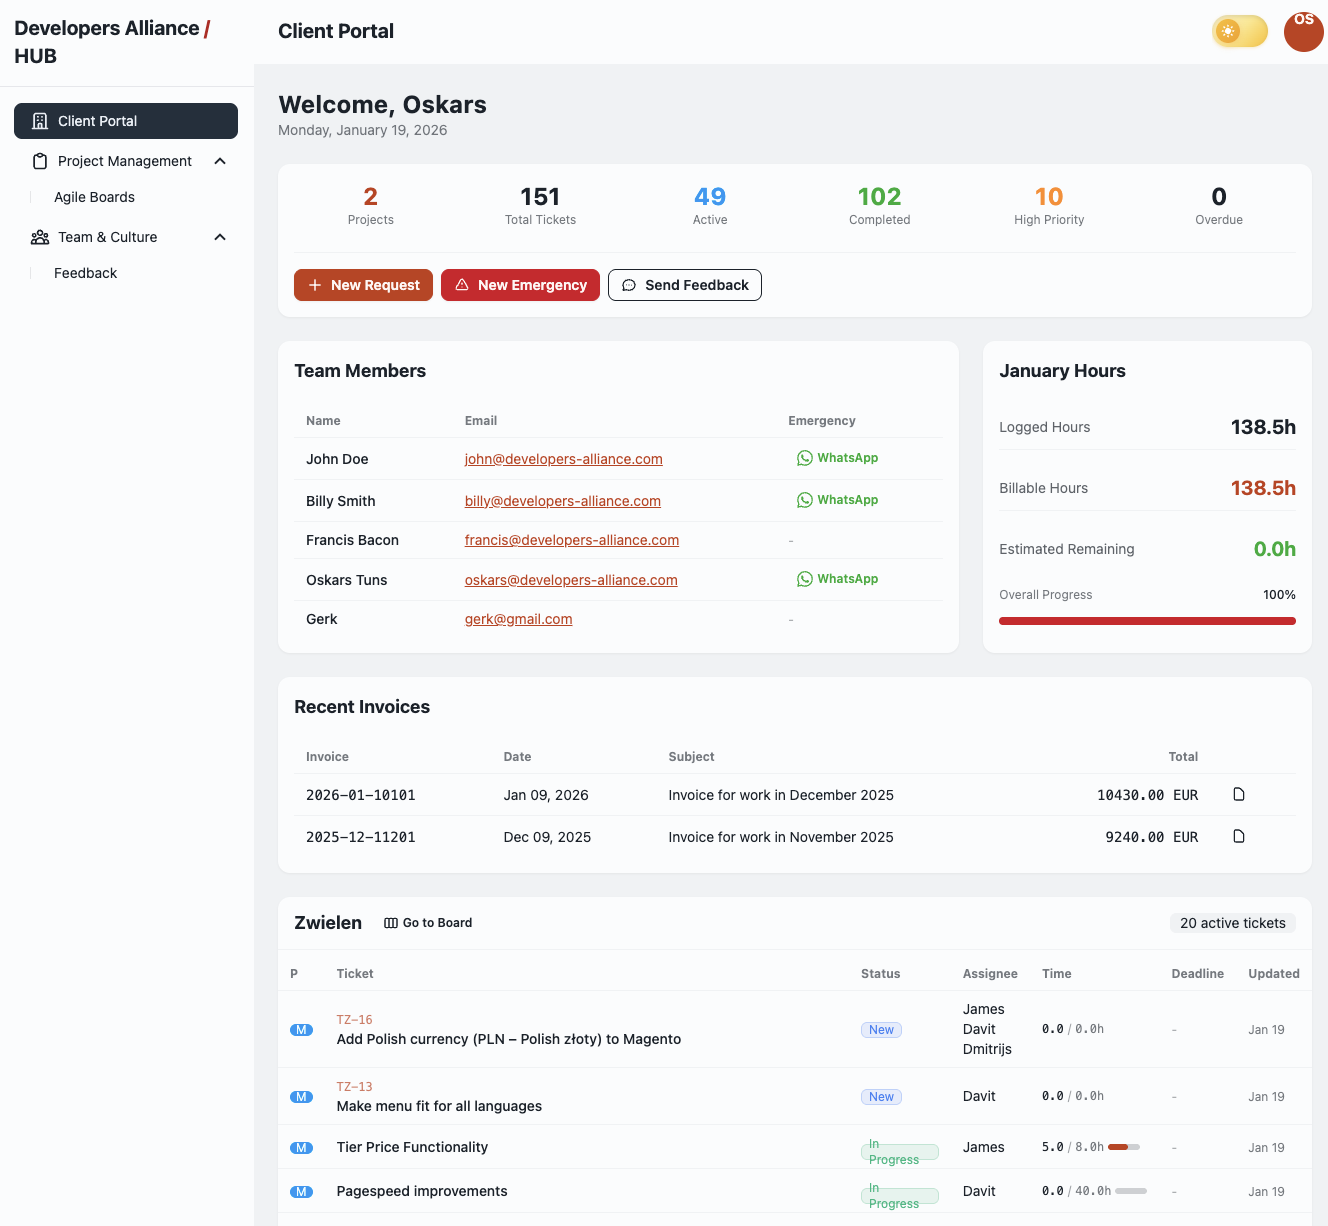
Task: Download the invoice document for 2026-01-10101
Action: [1239, 794]
